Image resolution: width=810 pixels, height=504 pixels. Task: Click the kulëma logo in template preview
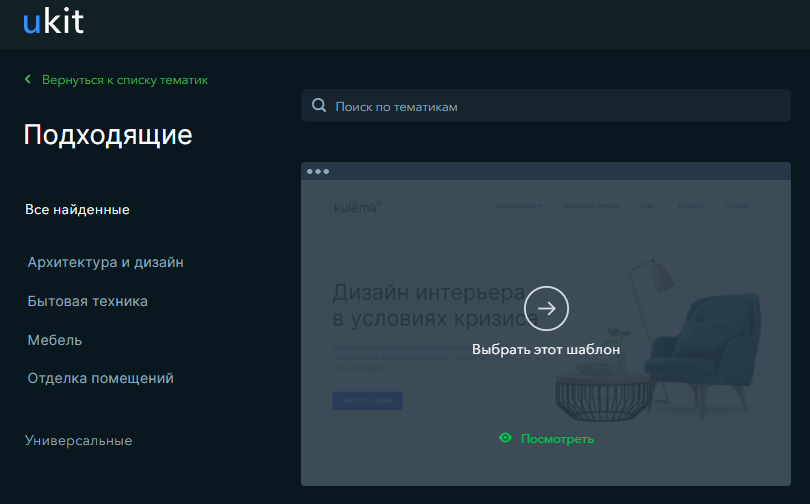click(357, 208)
